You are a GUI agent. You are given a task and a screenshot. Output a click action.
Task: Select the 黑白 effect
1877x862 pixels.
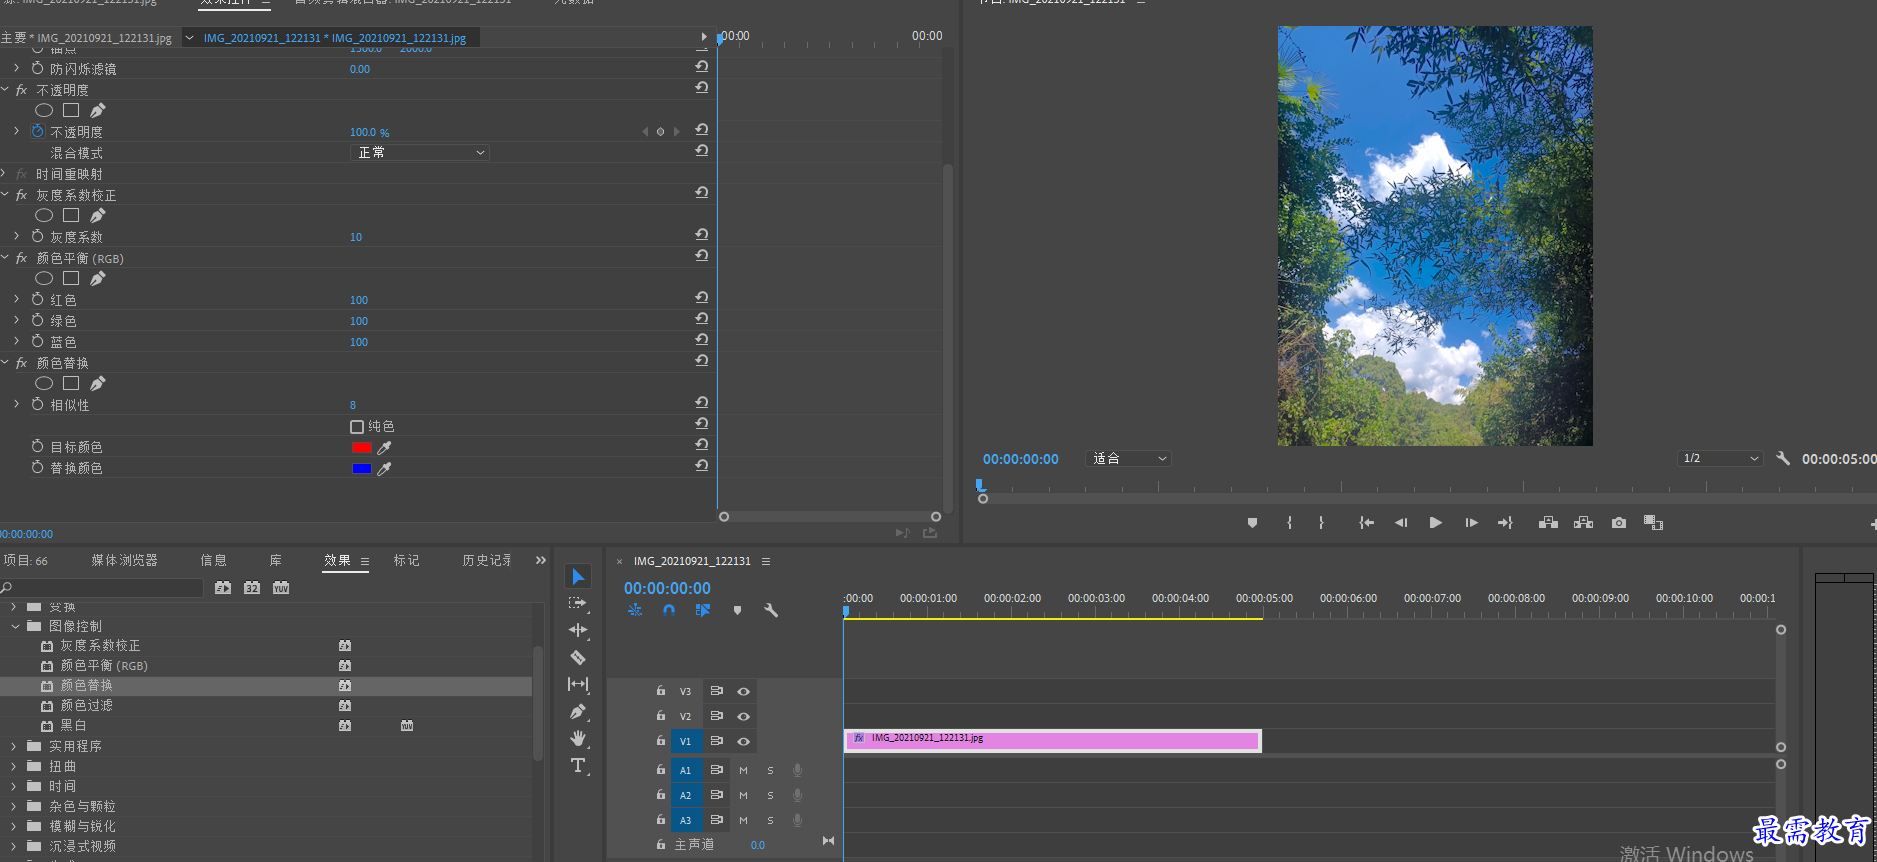tap(73, 725)
